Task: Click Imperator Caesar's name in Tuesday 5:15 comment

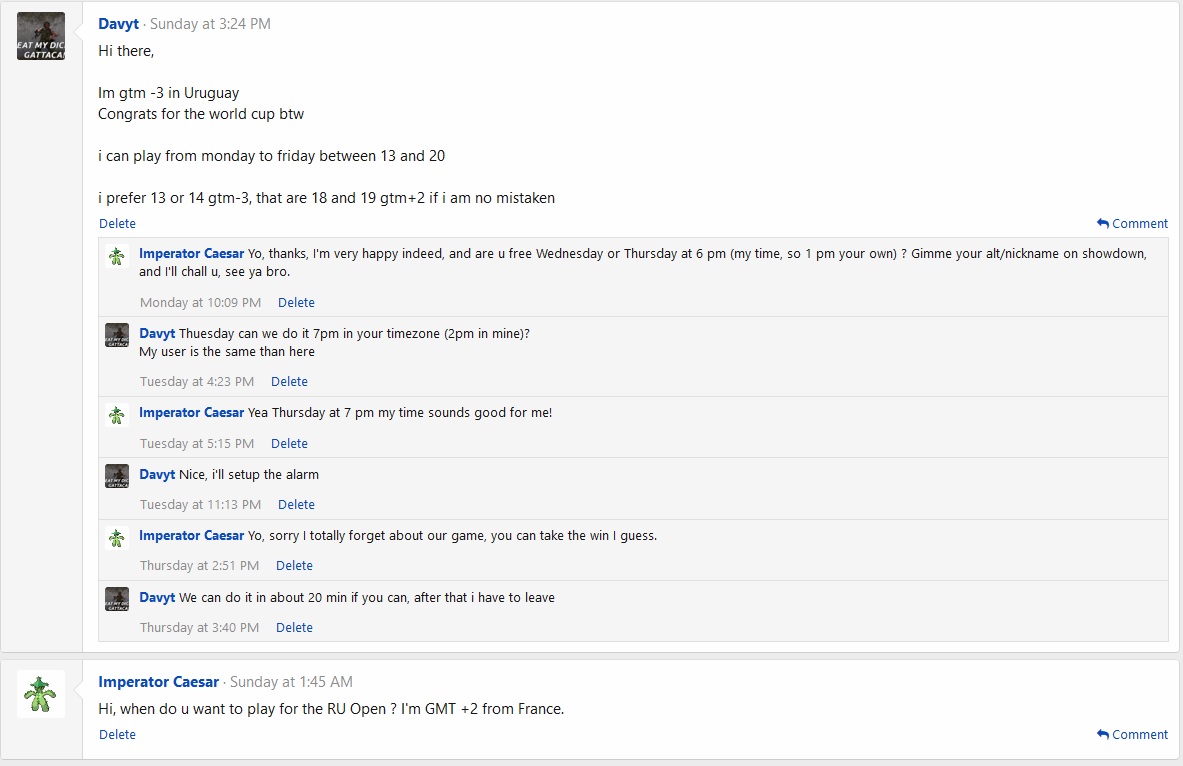Action: (x=191, y=413)
